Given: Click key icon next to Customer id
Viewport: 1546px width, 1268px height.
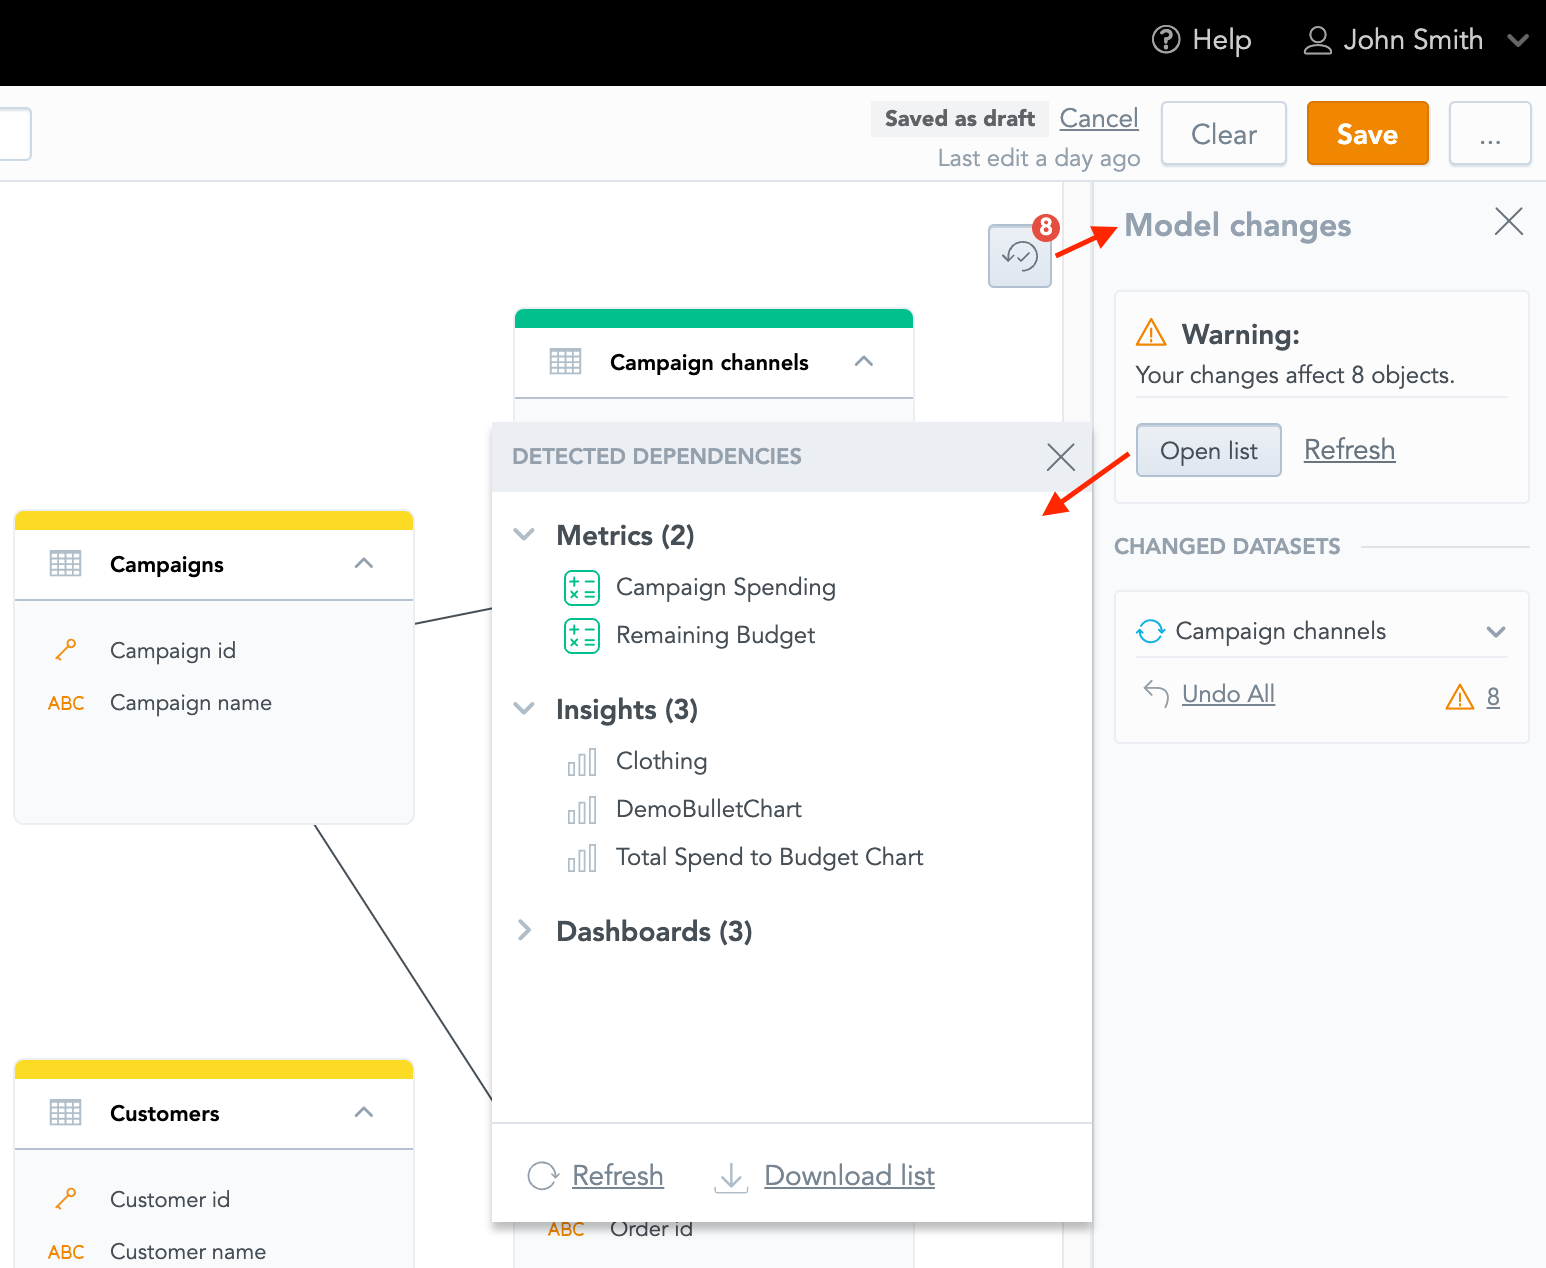Looking at the screenshot, I should coord(66,1199).
